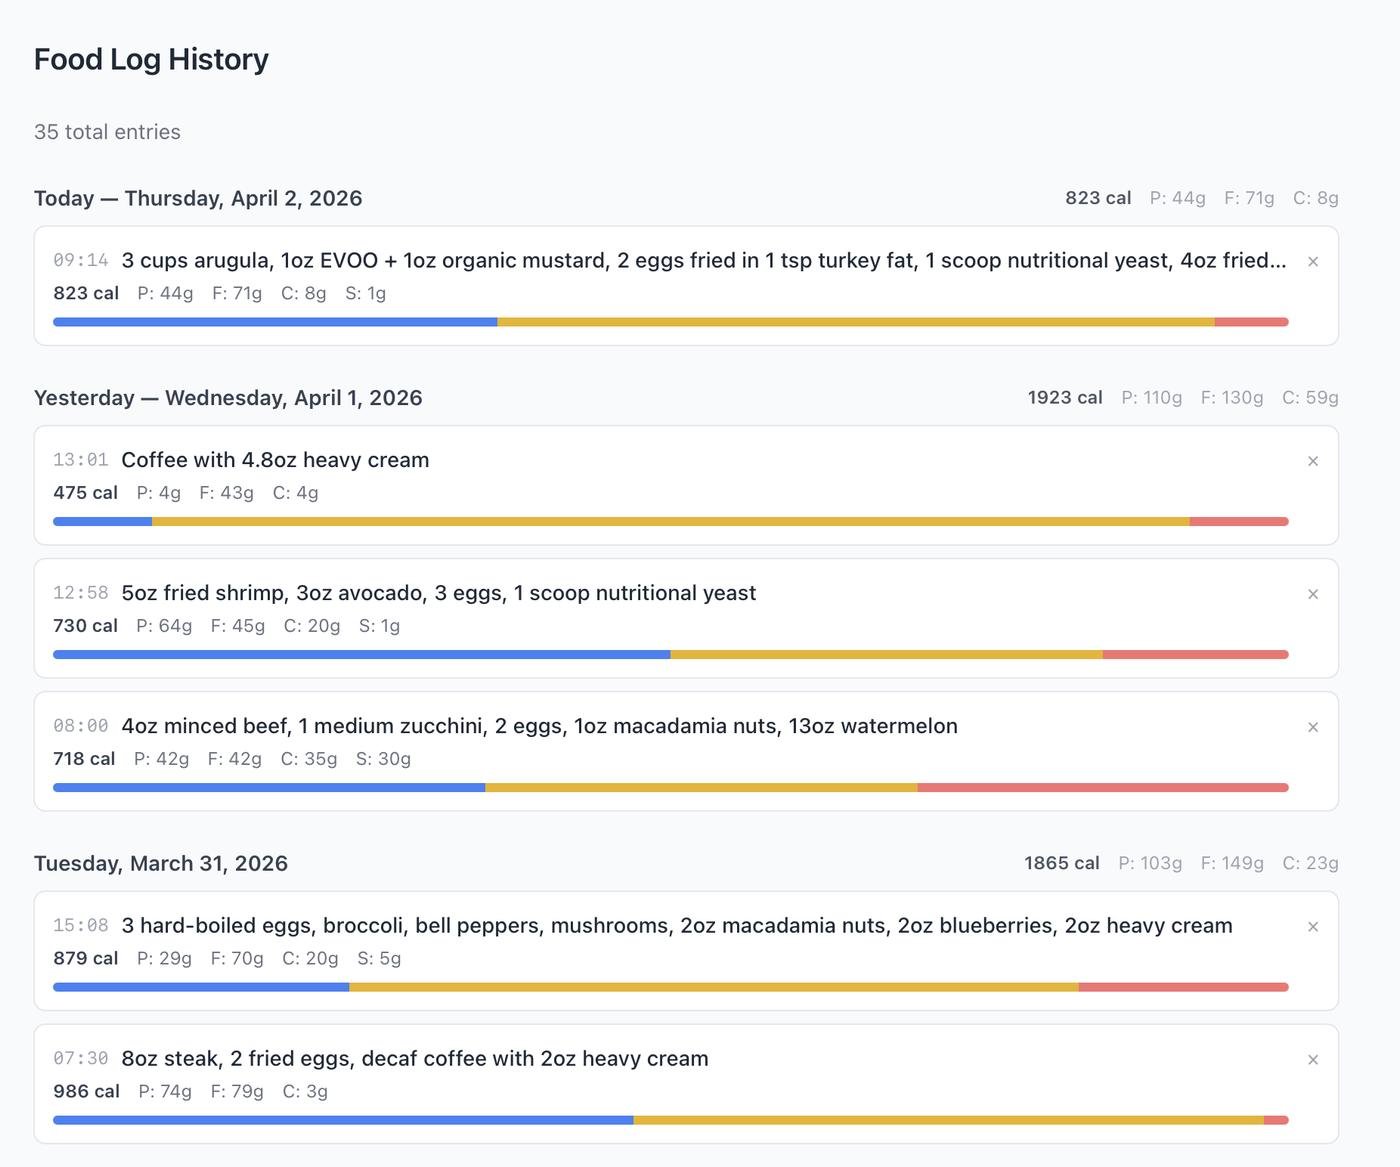This screenshot has height=1167, width=1400.
Task: Click the macro bar of the coffee entry
Action: (x=670, y=521)
